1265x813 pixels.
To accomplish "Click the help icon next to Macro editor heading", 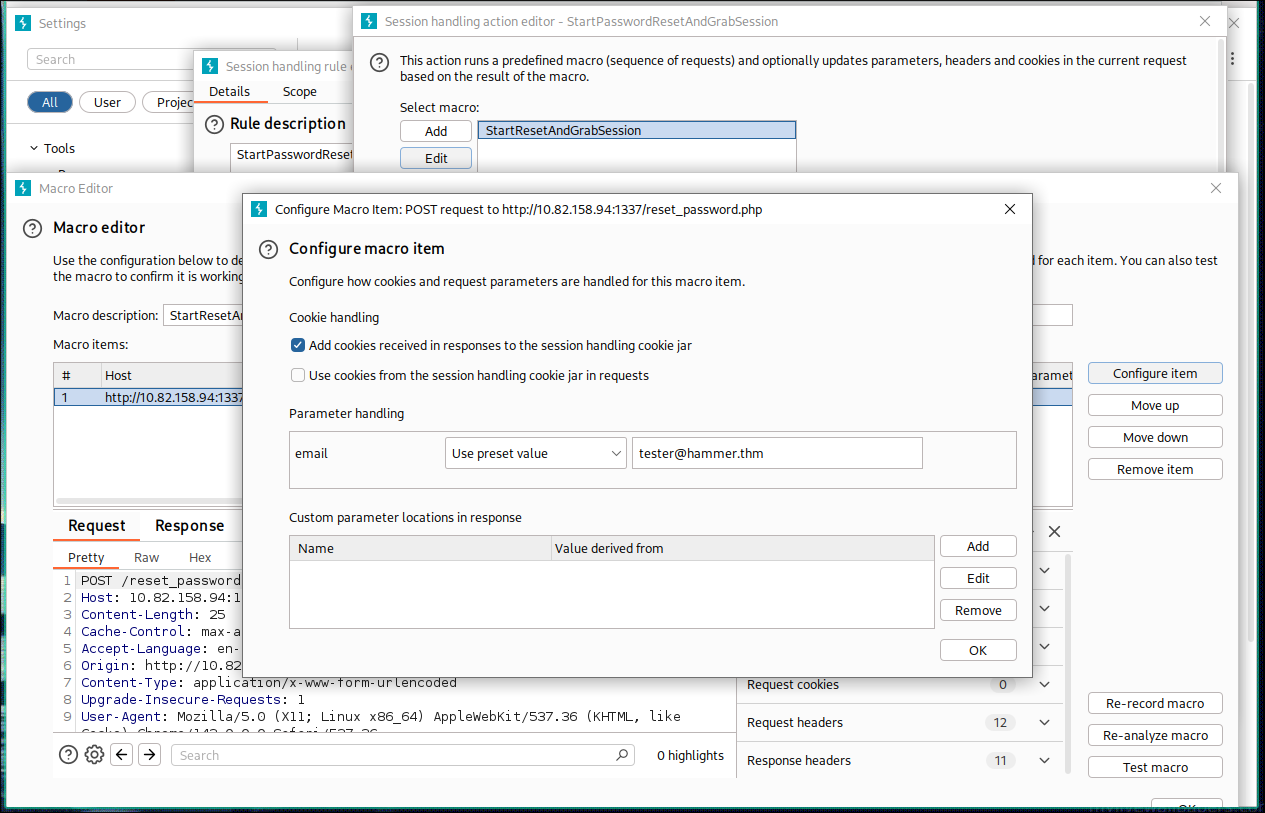I will point(32,228).
